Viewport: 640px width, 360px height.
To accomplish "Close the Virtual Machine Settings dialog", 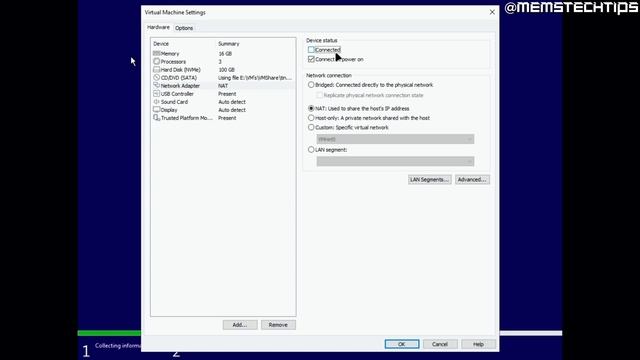I will pyautogui.click(x=492, y=12).
